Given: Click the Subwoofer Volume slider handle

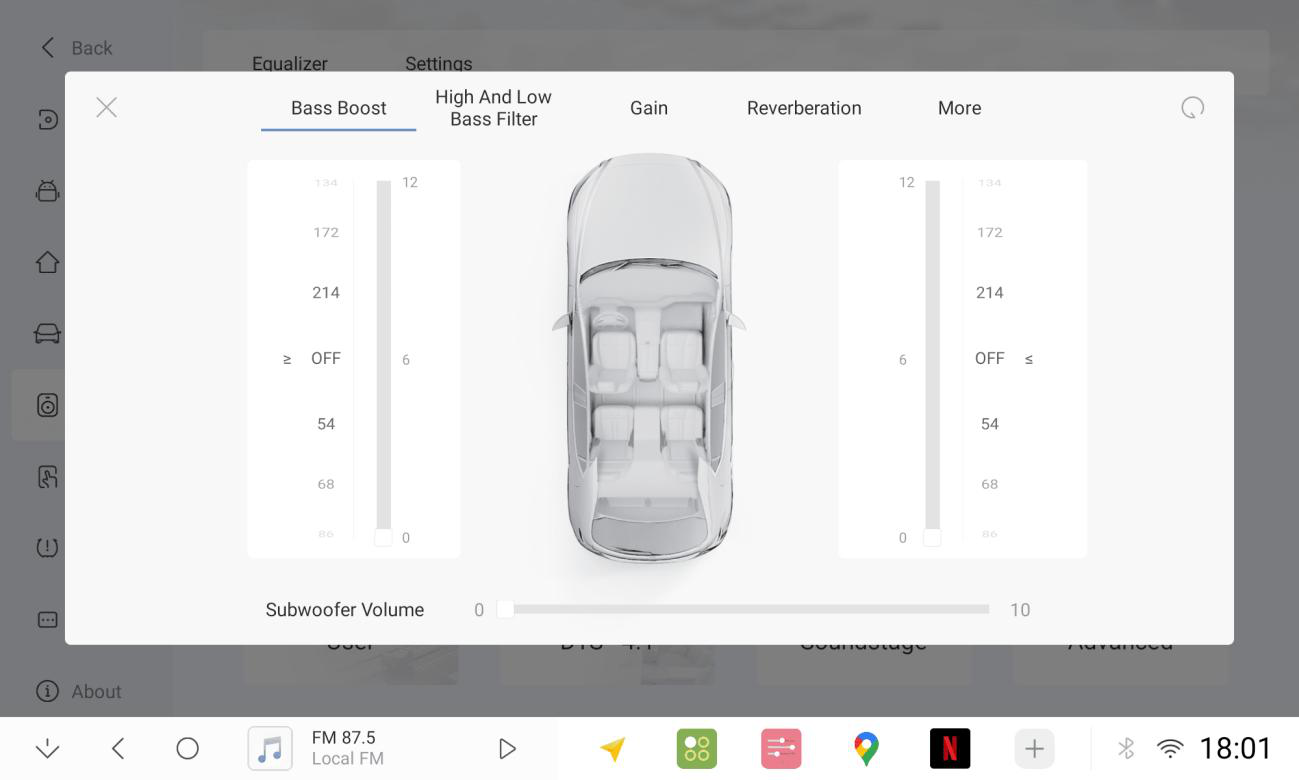Looking at the screenshot, I should point(505,609).
